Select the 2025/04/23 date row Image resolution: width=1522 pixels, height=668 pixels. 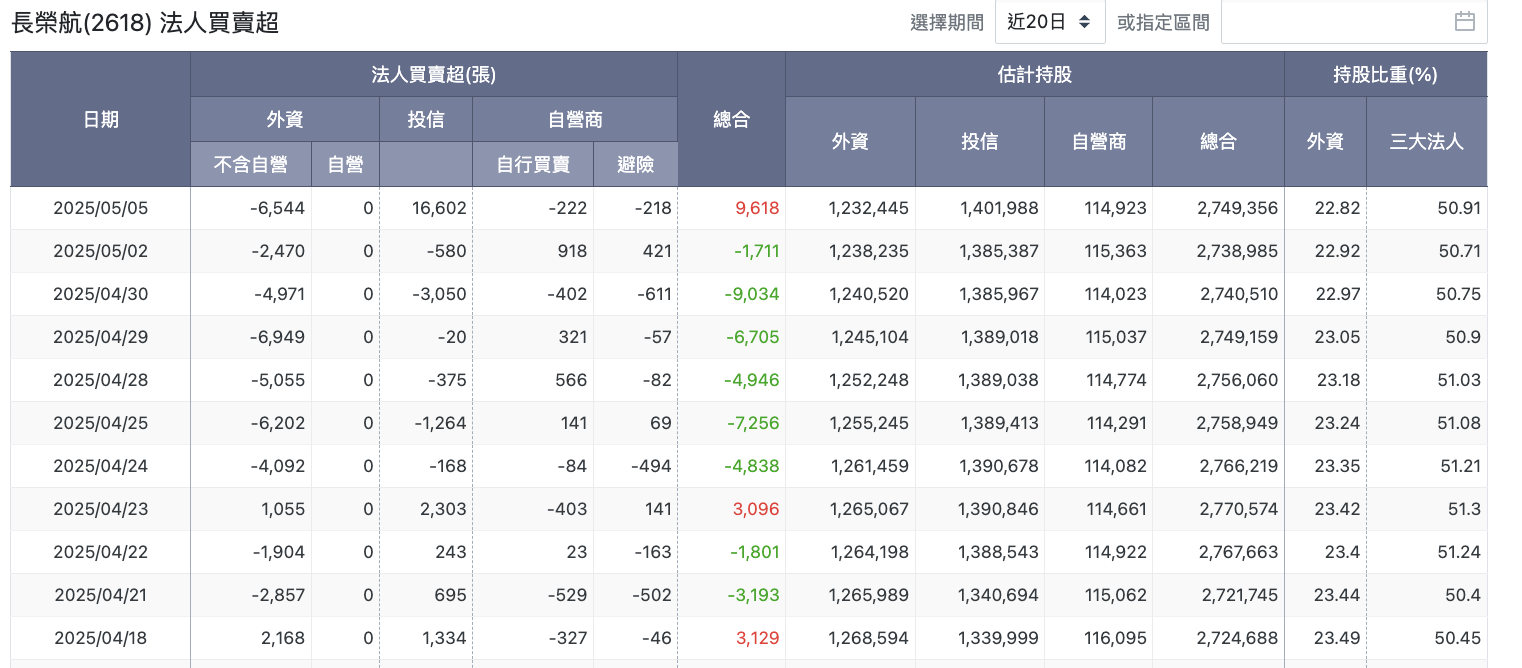coord(749,509)
